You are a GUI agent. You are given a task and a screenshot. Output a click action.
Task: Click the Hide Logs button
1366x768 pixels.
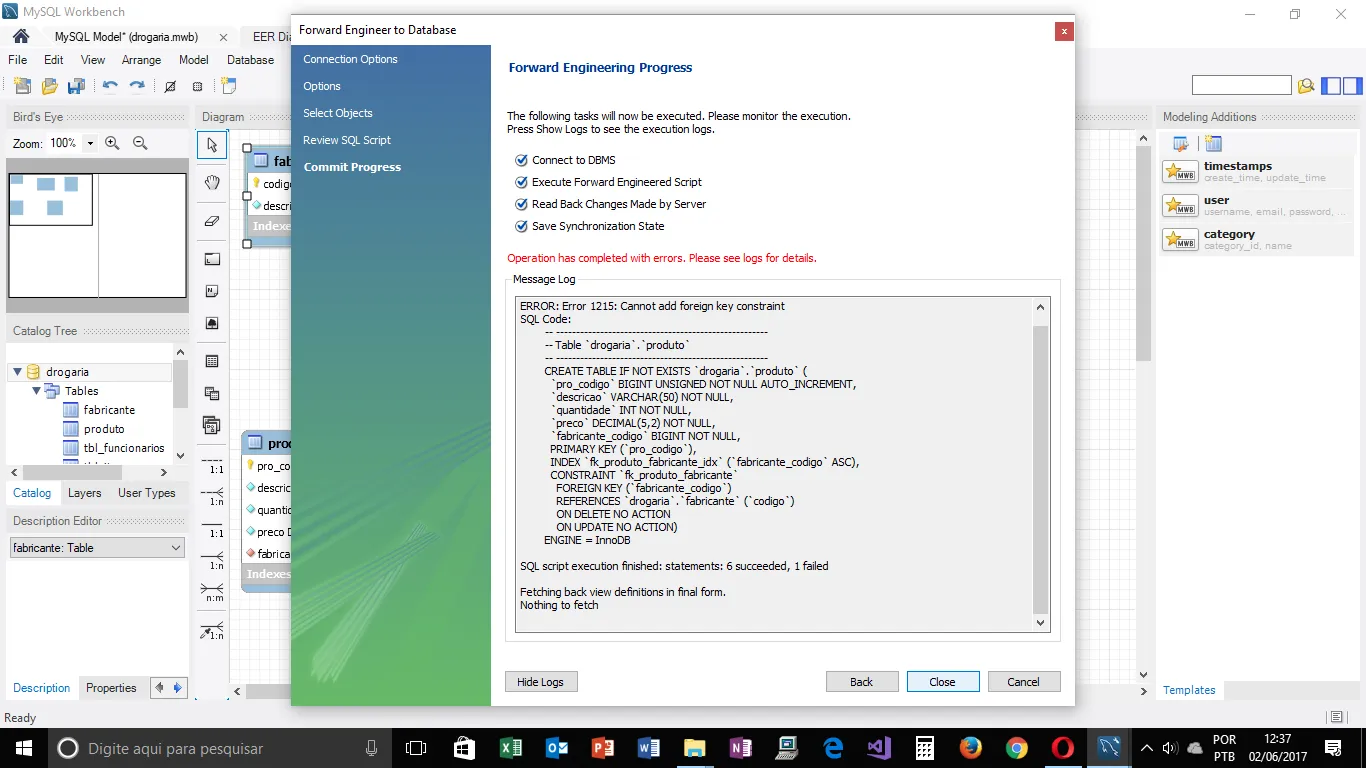coord(541,682)
